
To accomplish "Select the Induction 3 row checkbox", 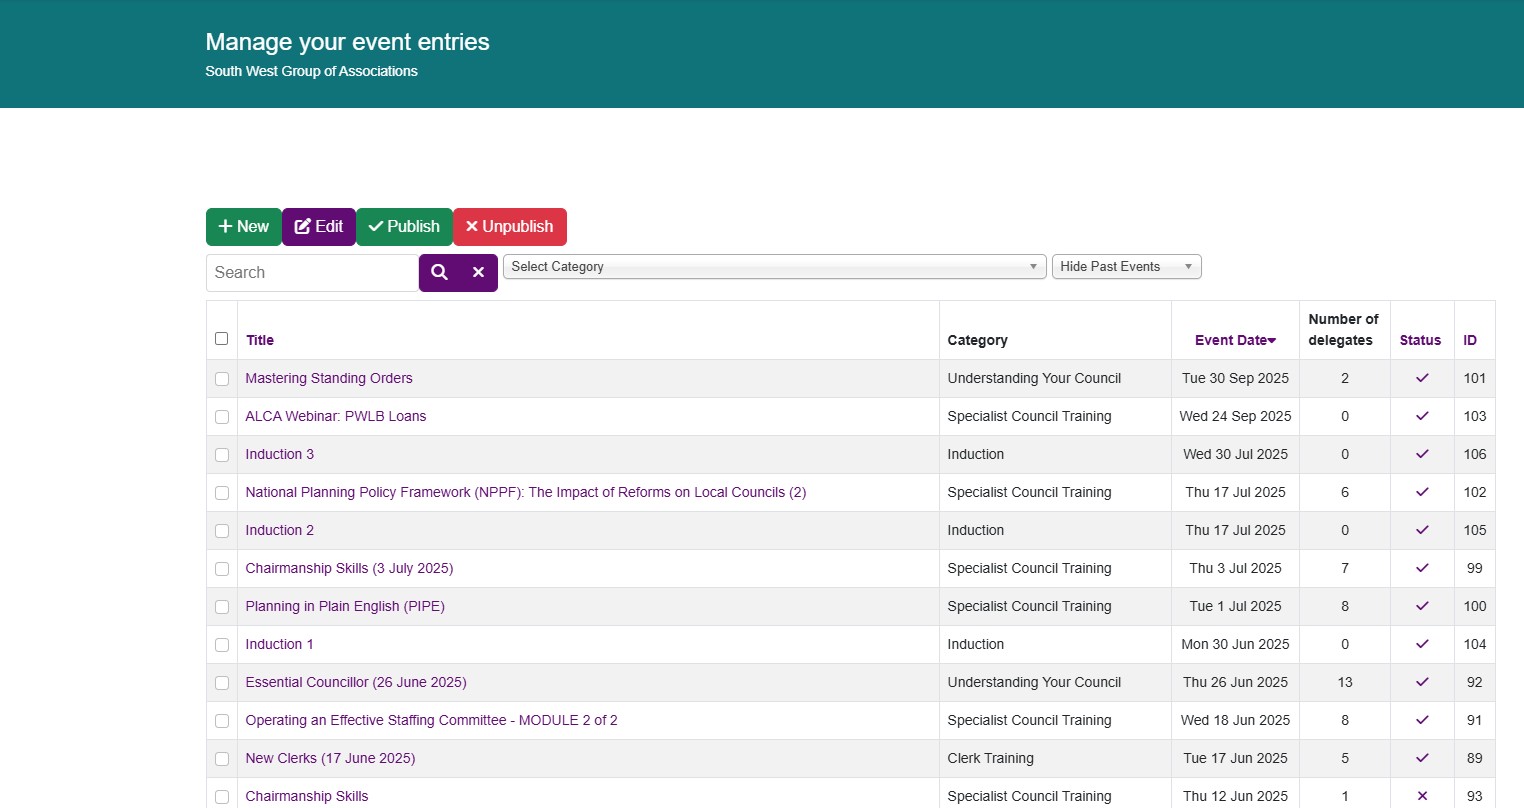I will [222, 455].
